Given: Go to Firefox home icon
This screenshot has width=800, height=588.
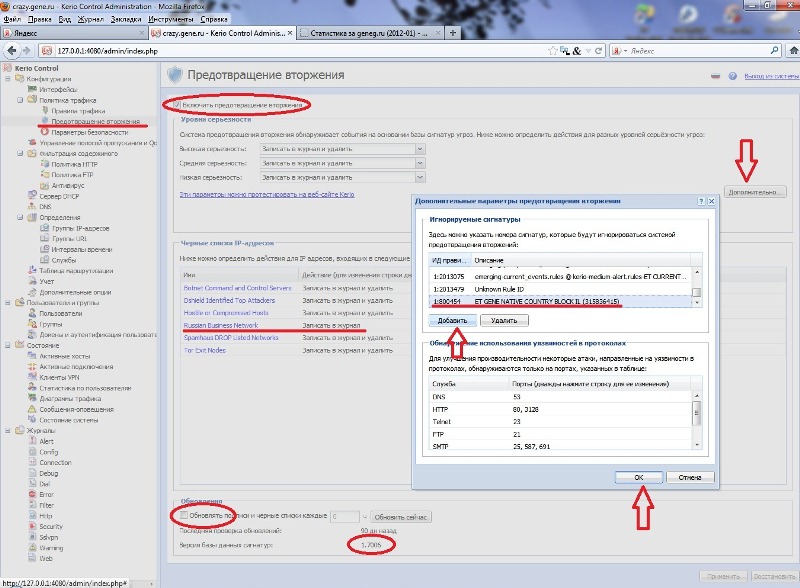Looking at the screenshot, I should 793,51.
